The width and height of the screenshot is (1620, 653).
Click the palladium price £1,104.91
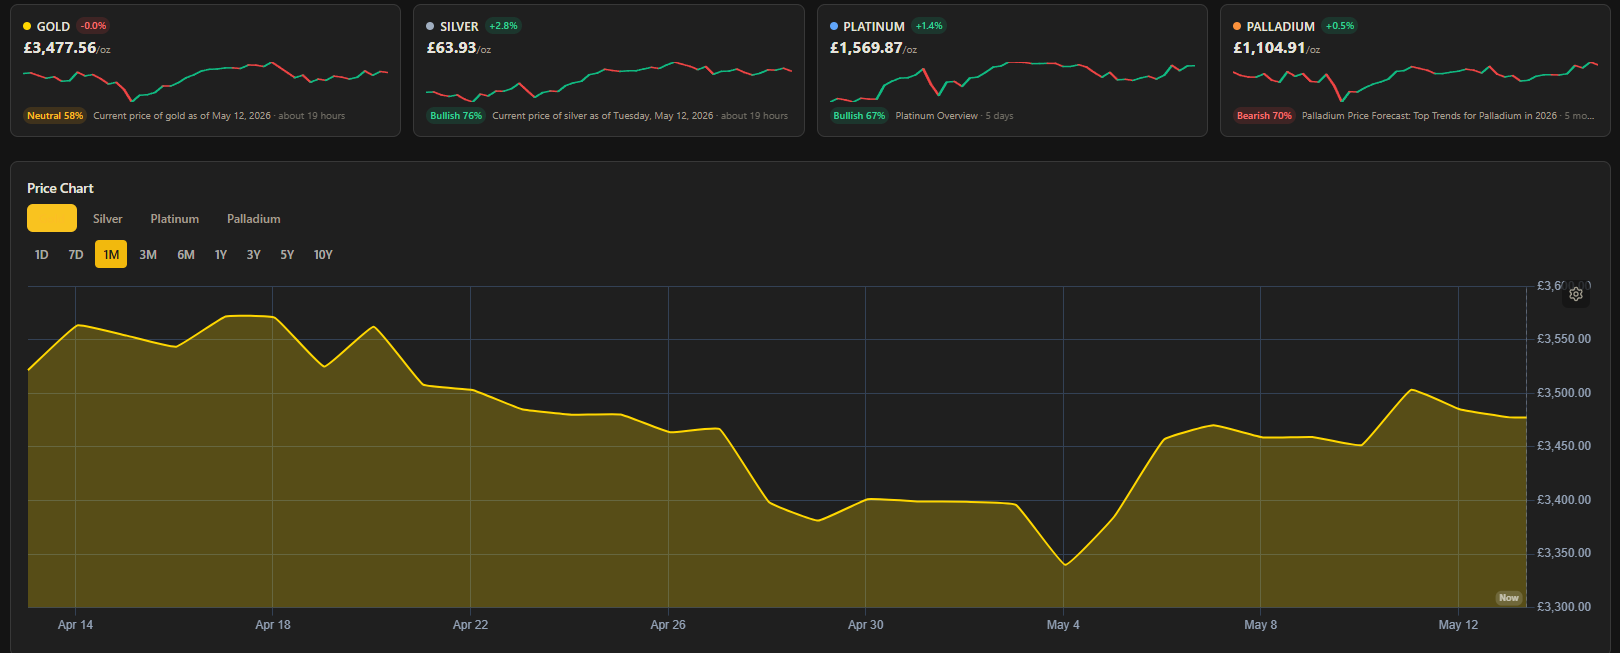tap(1269, 48)
